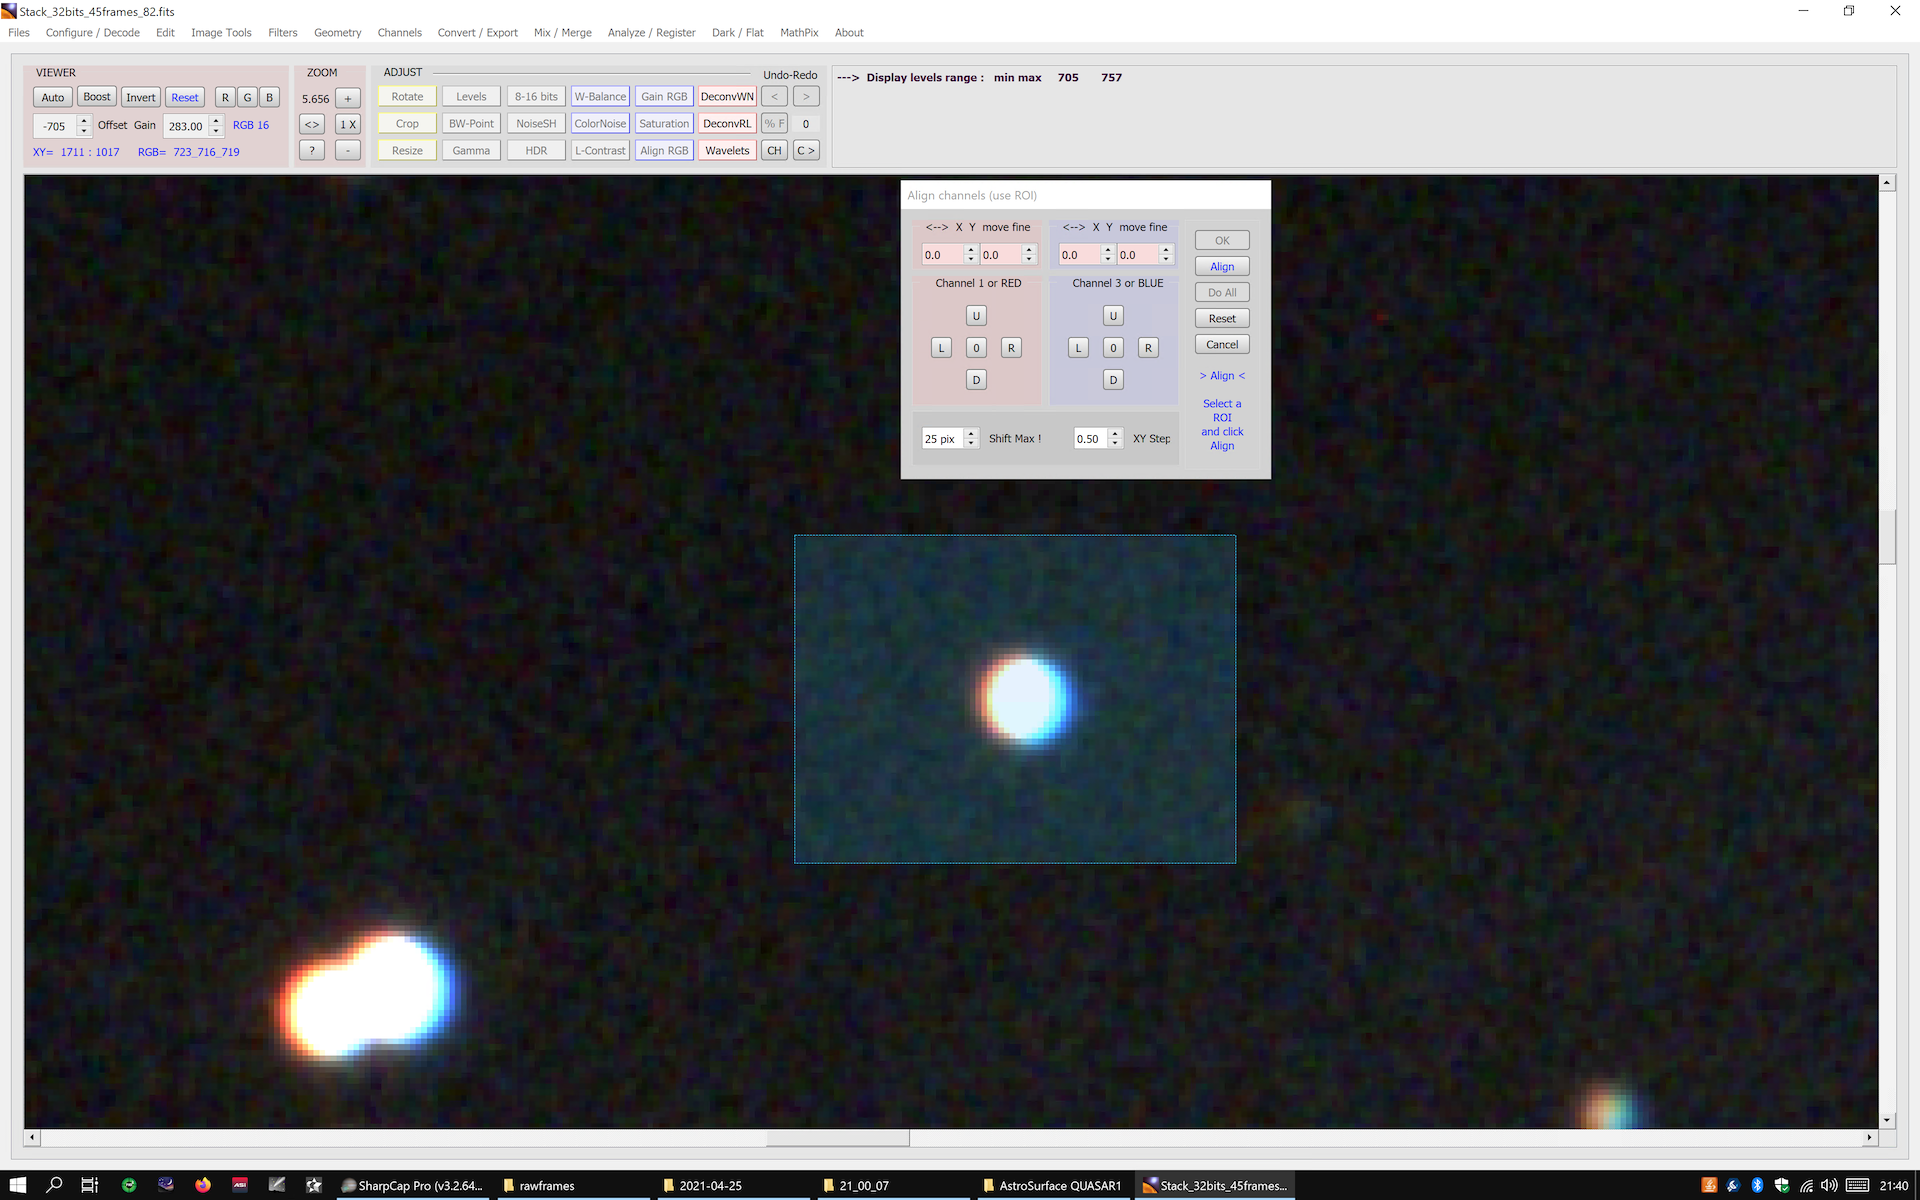Cancel the Align channels dialog
The width and height of the screenshot is (1920, 1200).
pyautogui.click(x=1222, y=345)
